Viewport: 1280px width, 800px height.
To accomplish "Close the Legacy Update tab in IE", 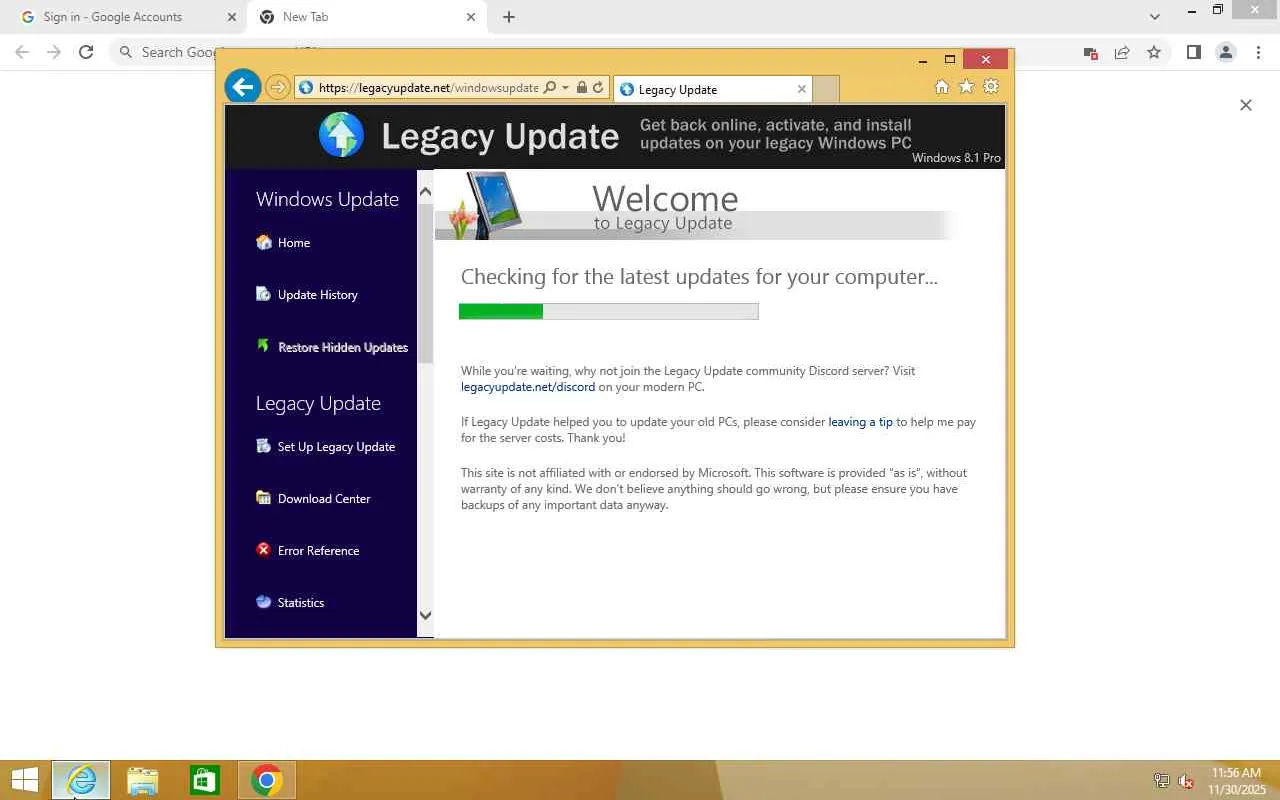I will click(x=801, y=89).
